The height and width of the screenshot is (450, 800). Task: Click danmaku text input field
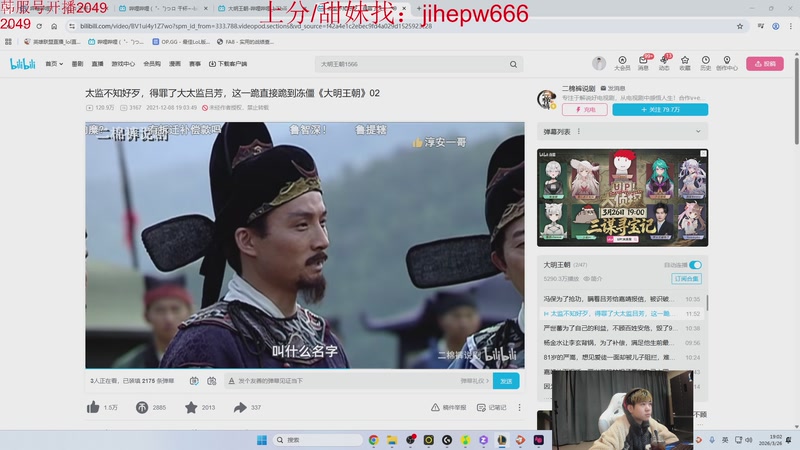click(x=347, y=381)
